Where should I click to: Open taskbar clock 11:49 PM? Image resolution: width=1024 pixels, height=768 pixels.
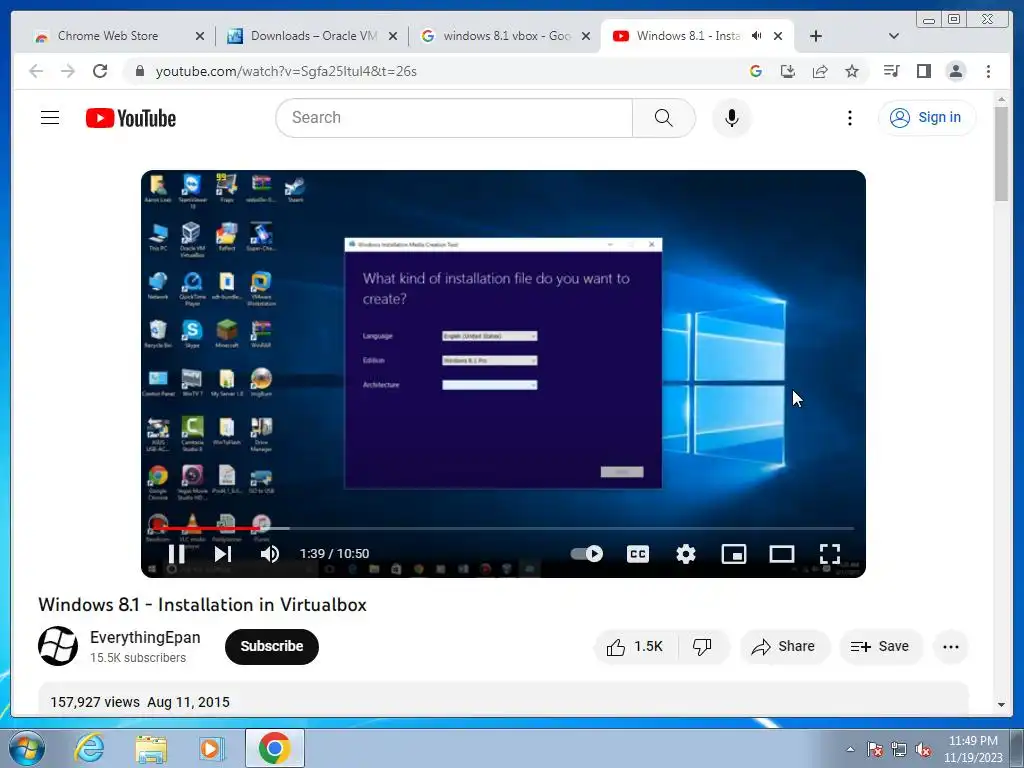[973, 749]
